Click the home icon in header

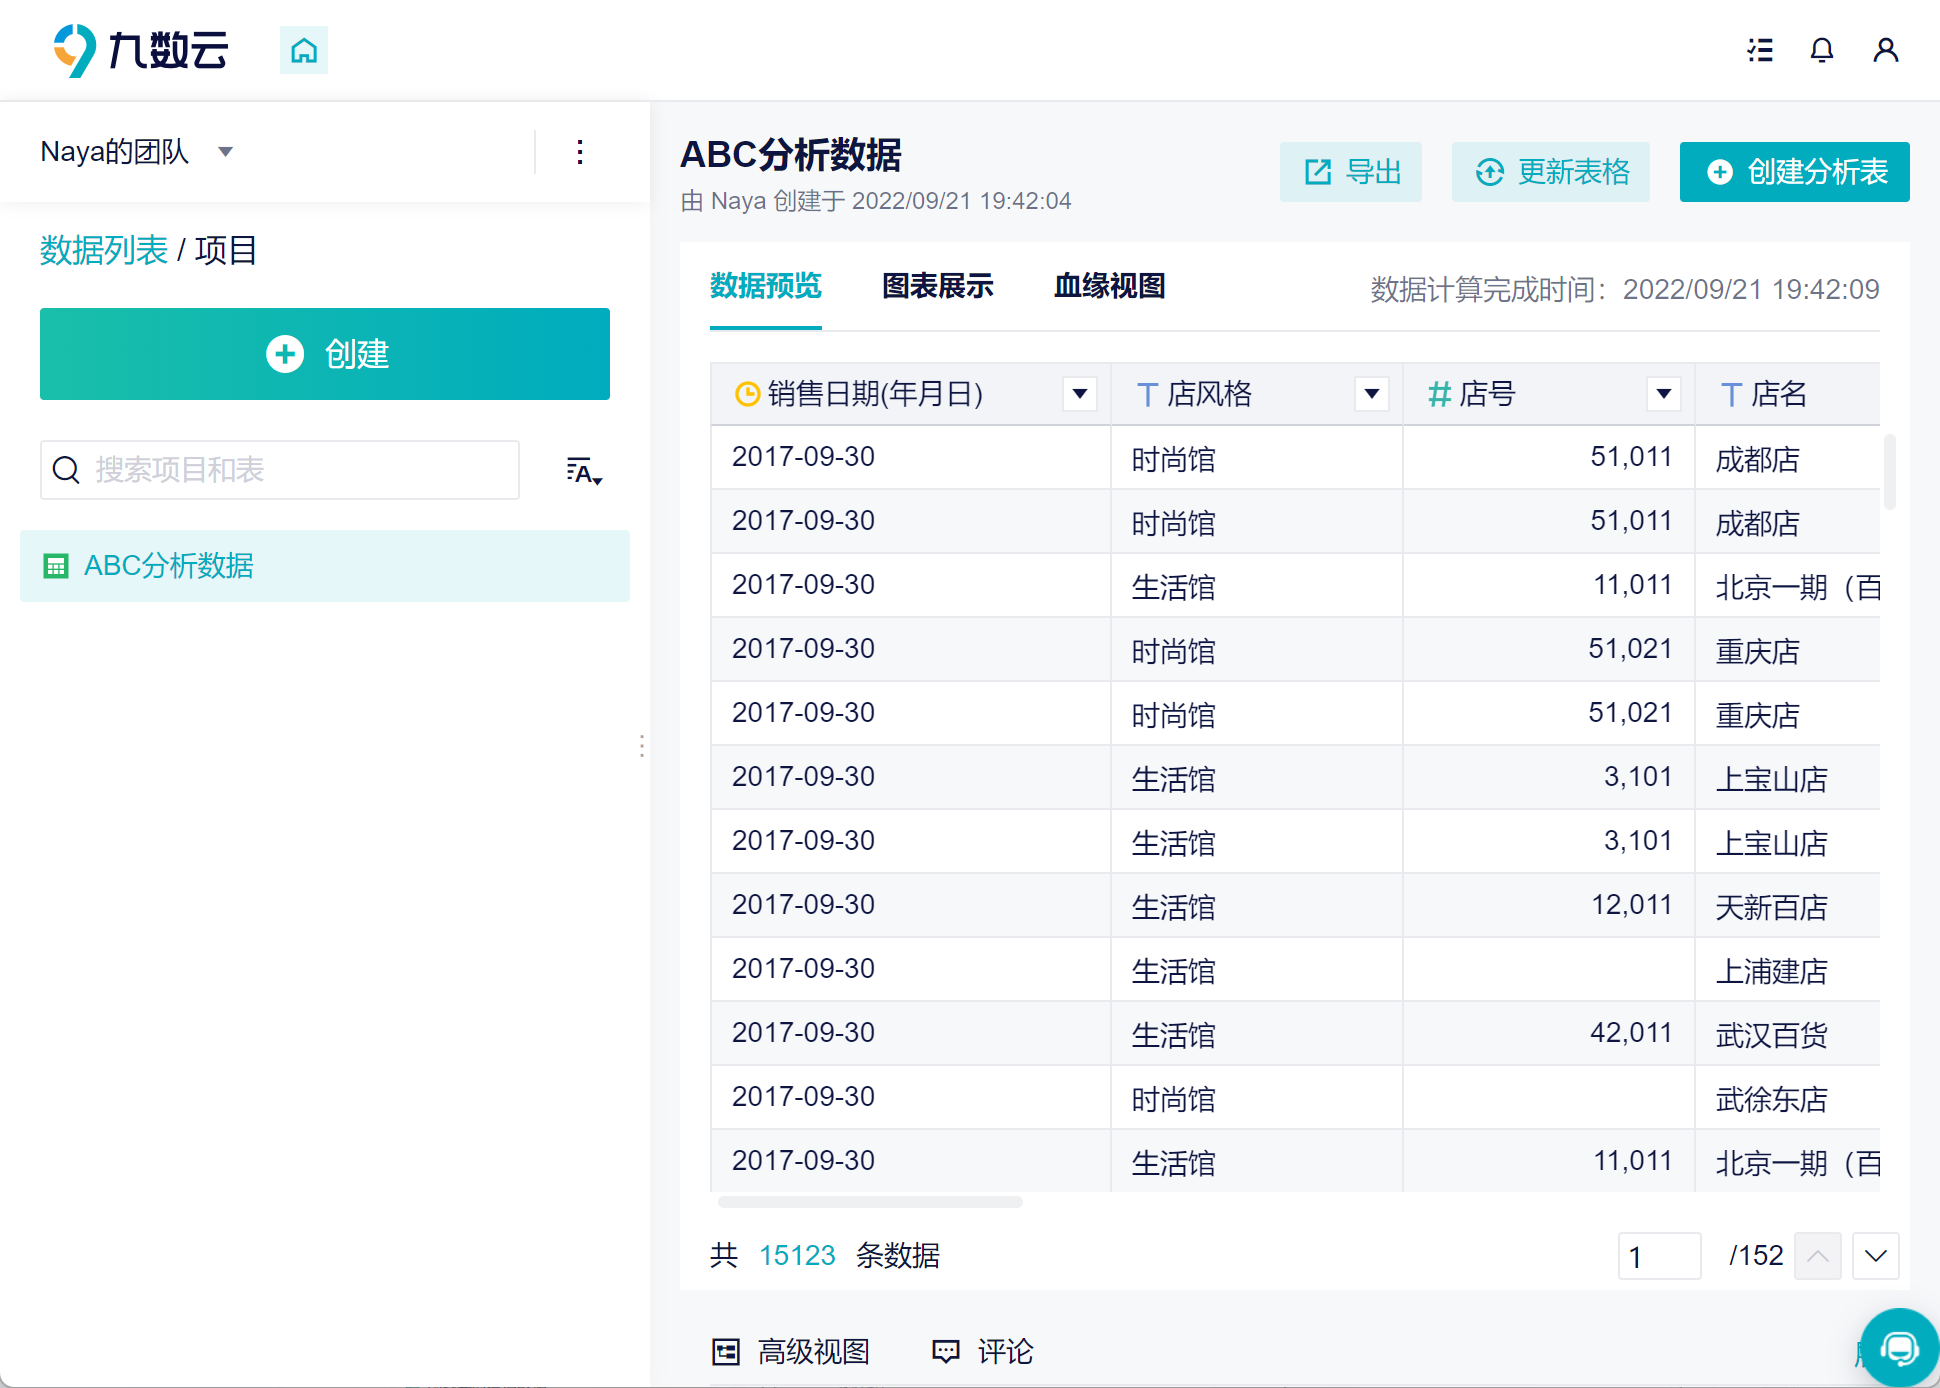click(303, 50)
